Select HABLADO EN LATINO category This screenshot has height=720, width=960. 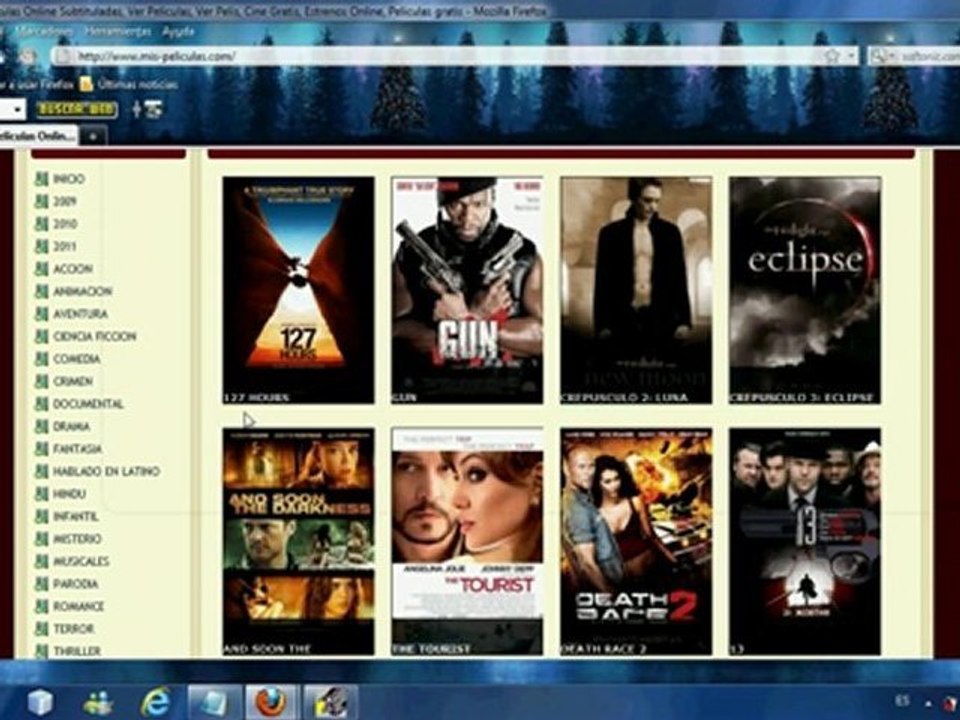coord(107,471)
